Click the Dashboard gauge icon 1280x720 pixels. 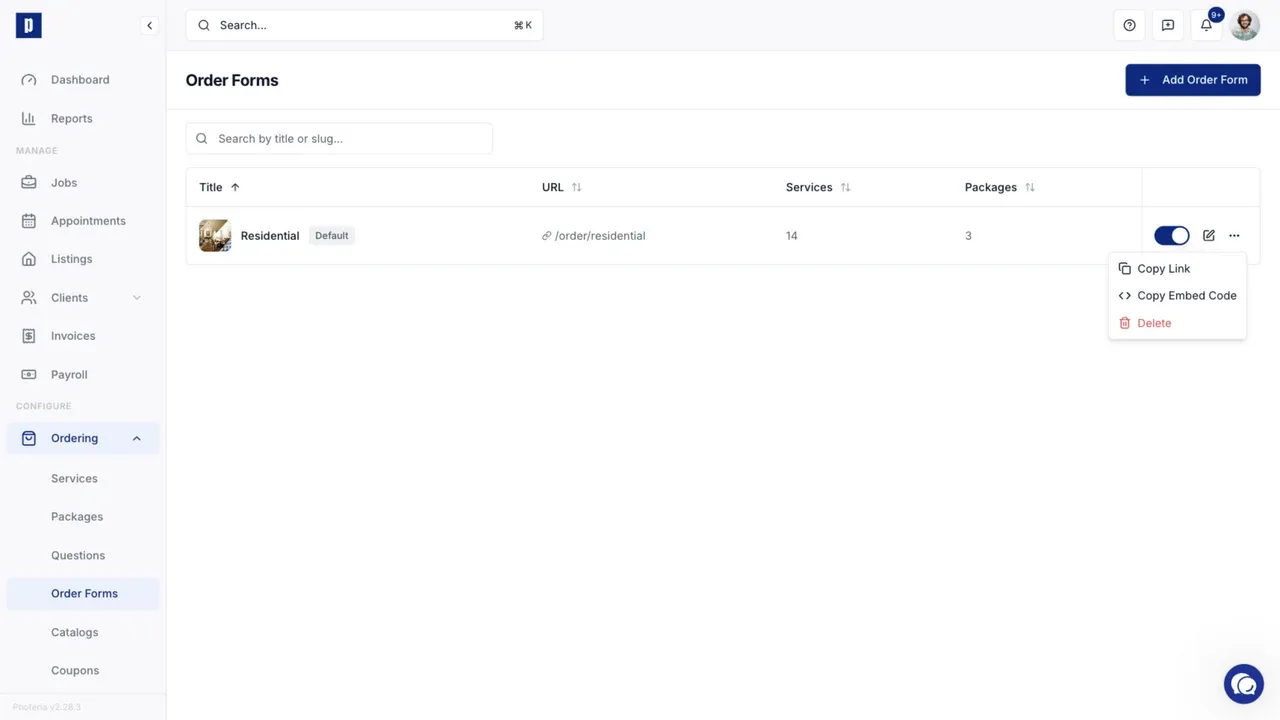click(x=29, y=80)
